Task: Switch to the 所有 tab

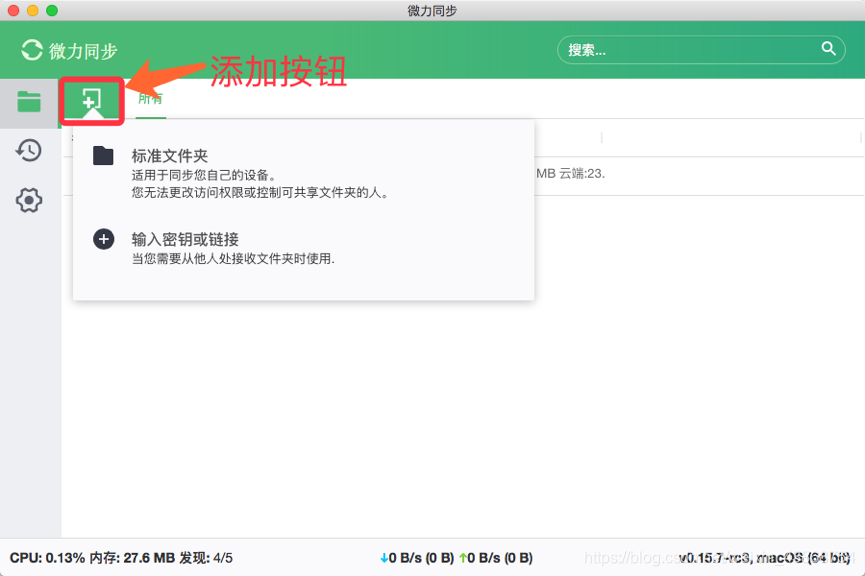Action: (x=151, y=99)
